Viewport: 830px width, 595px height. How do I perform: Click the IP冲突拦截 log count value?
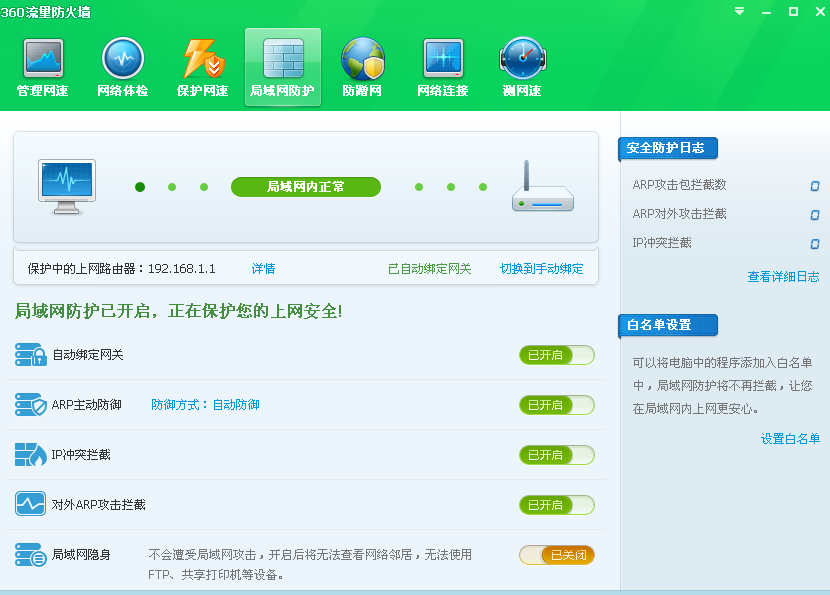coord(815,244)
